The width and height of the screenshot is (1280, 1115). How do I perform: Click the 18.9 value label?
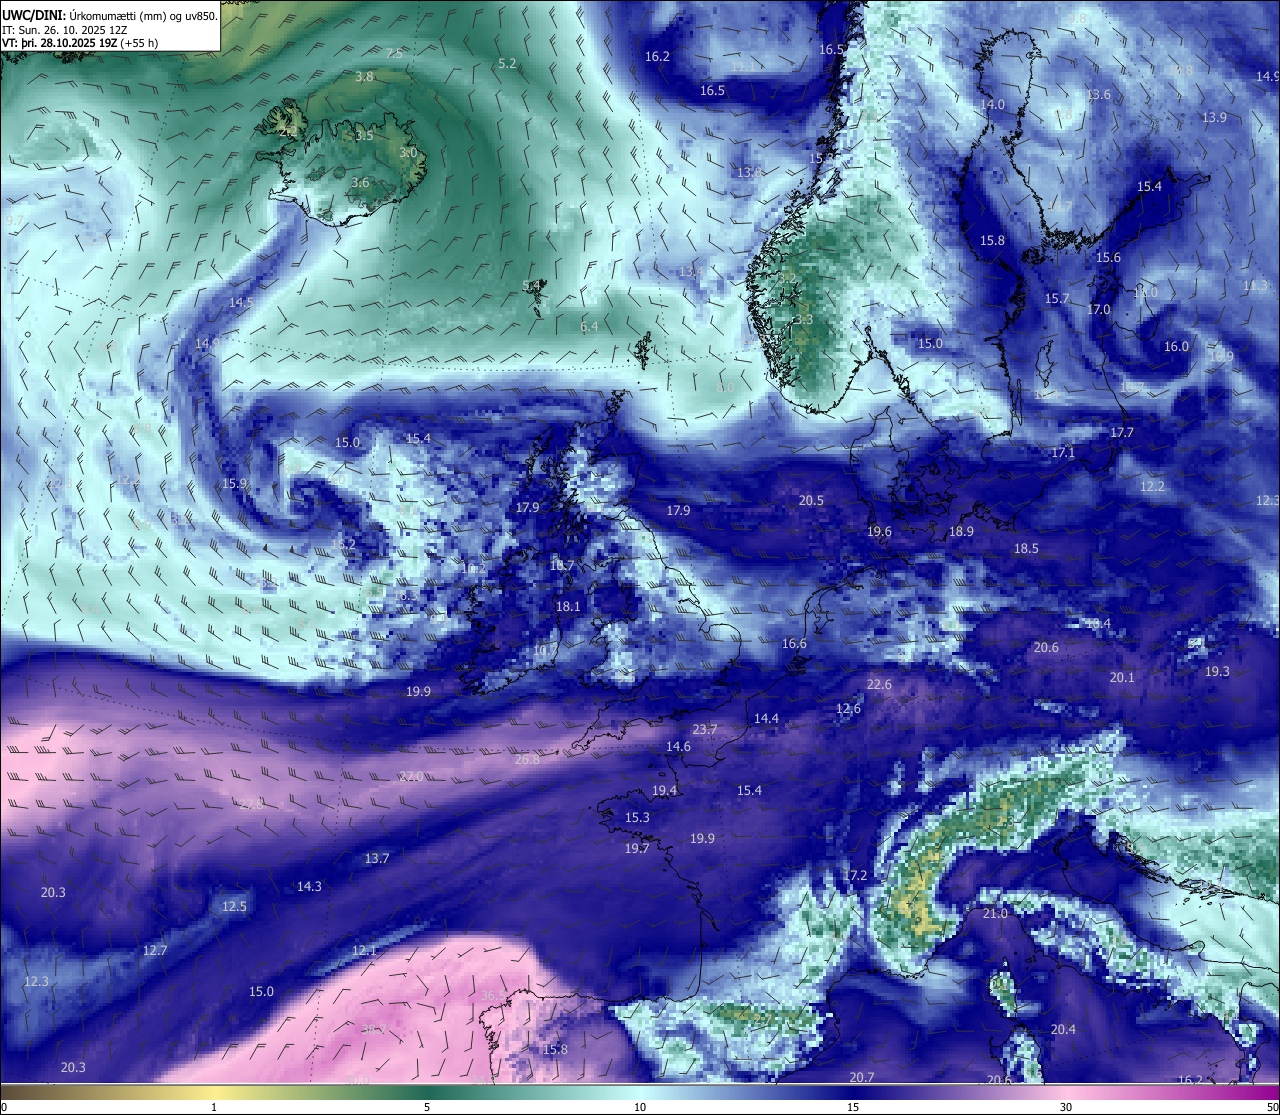click(x=961, y=531)
